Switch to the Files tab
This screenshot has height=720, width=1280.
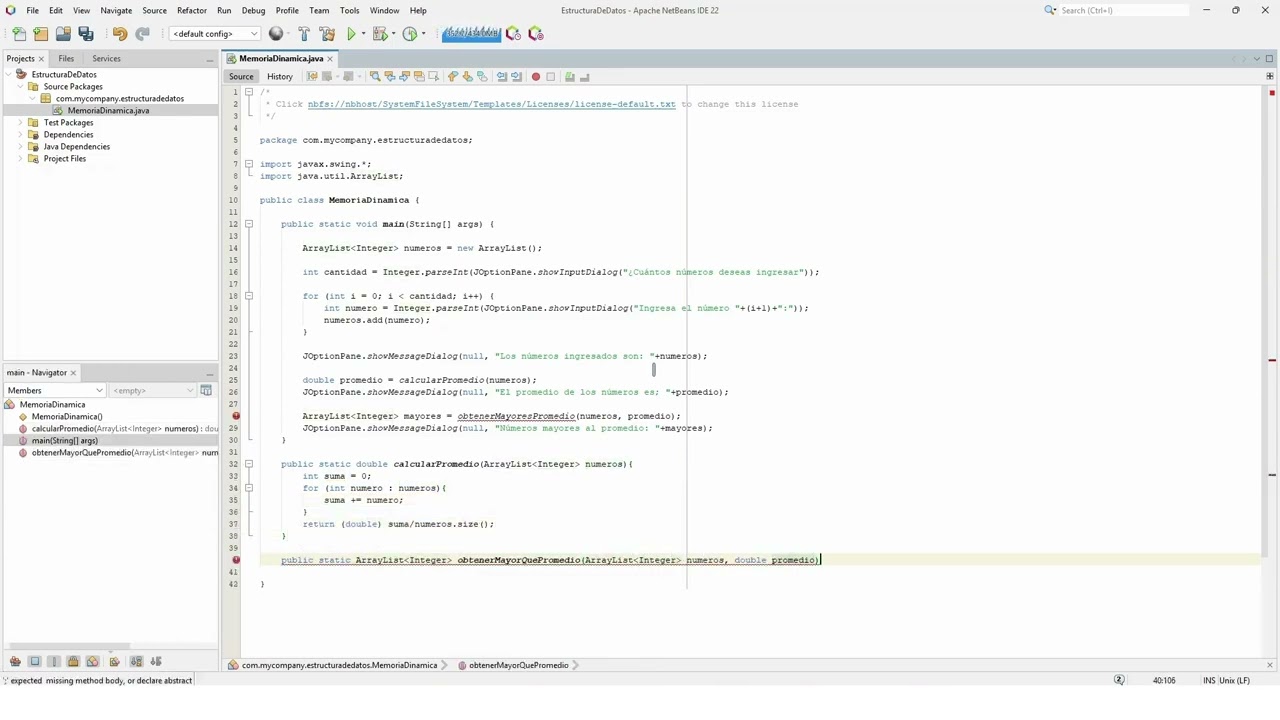click(66, 58)
